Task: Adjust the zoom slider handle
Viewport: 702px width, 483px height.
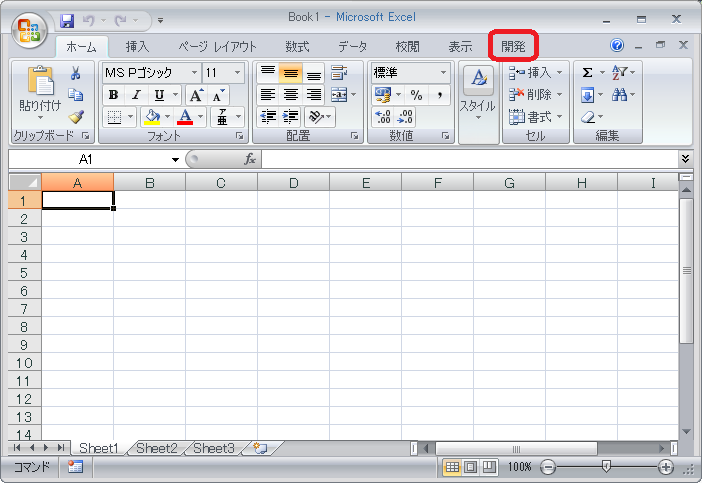Action: point(606,467)
